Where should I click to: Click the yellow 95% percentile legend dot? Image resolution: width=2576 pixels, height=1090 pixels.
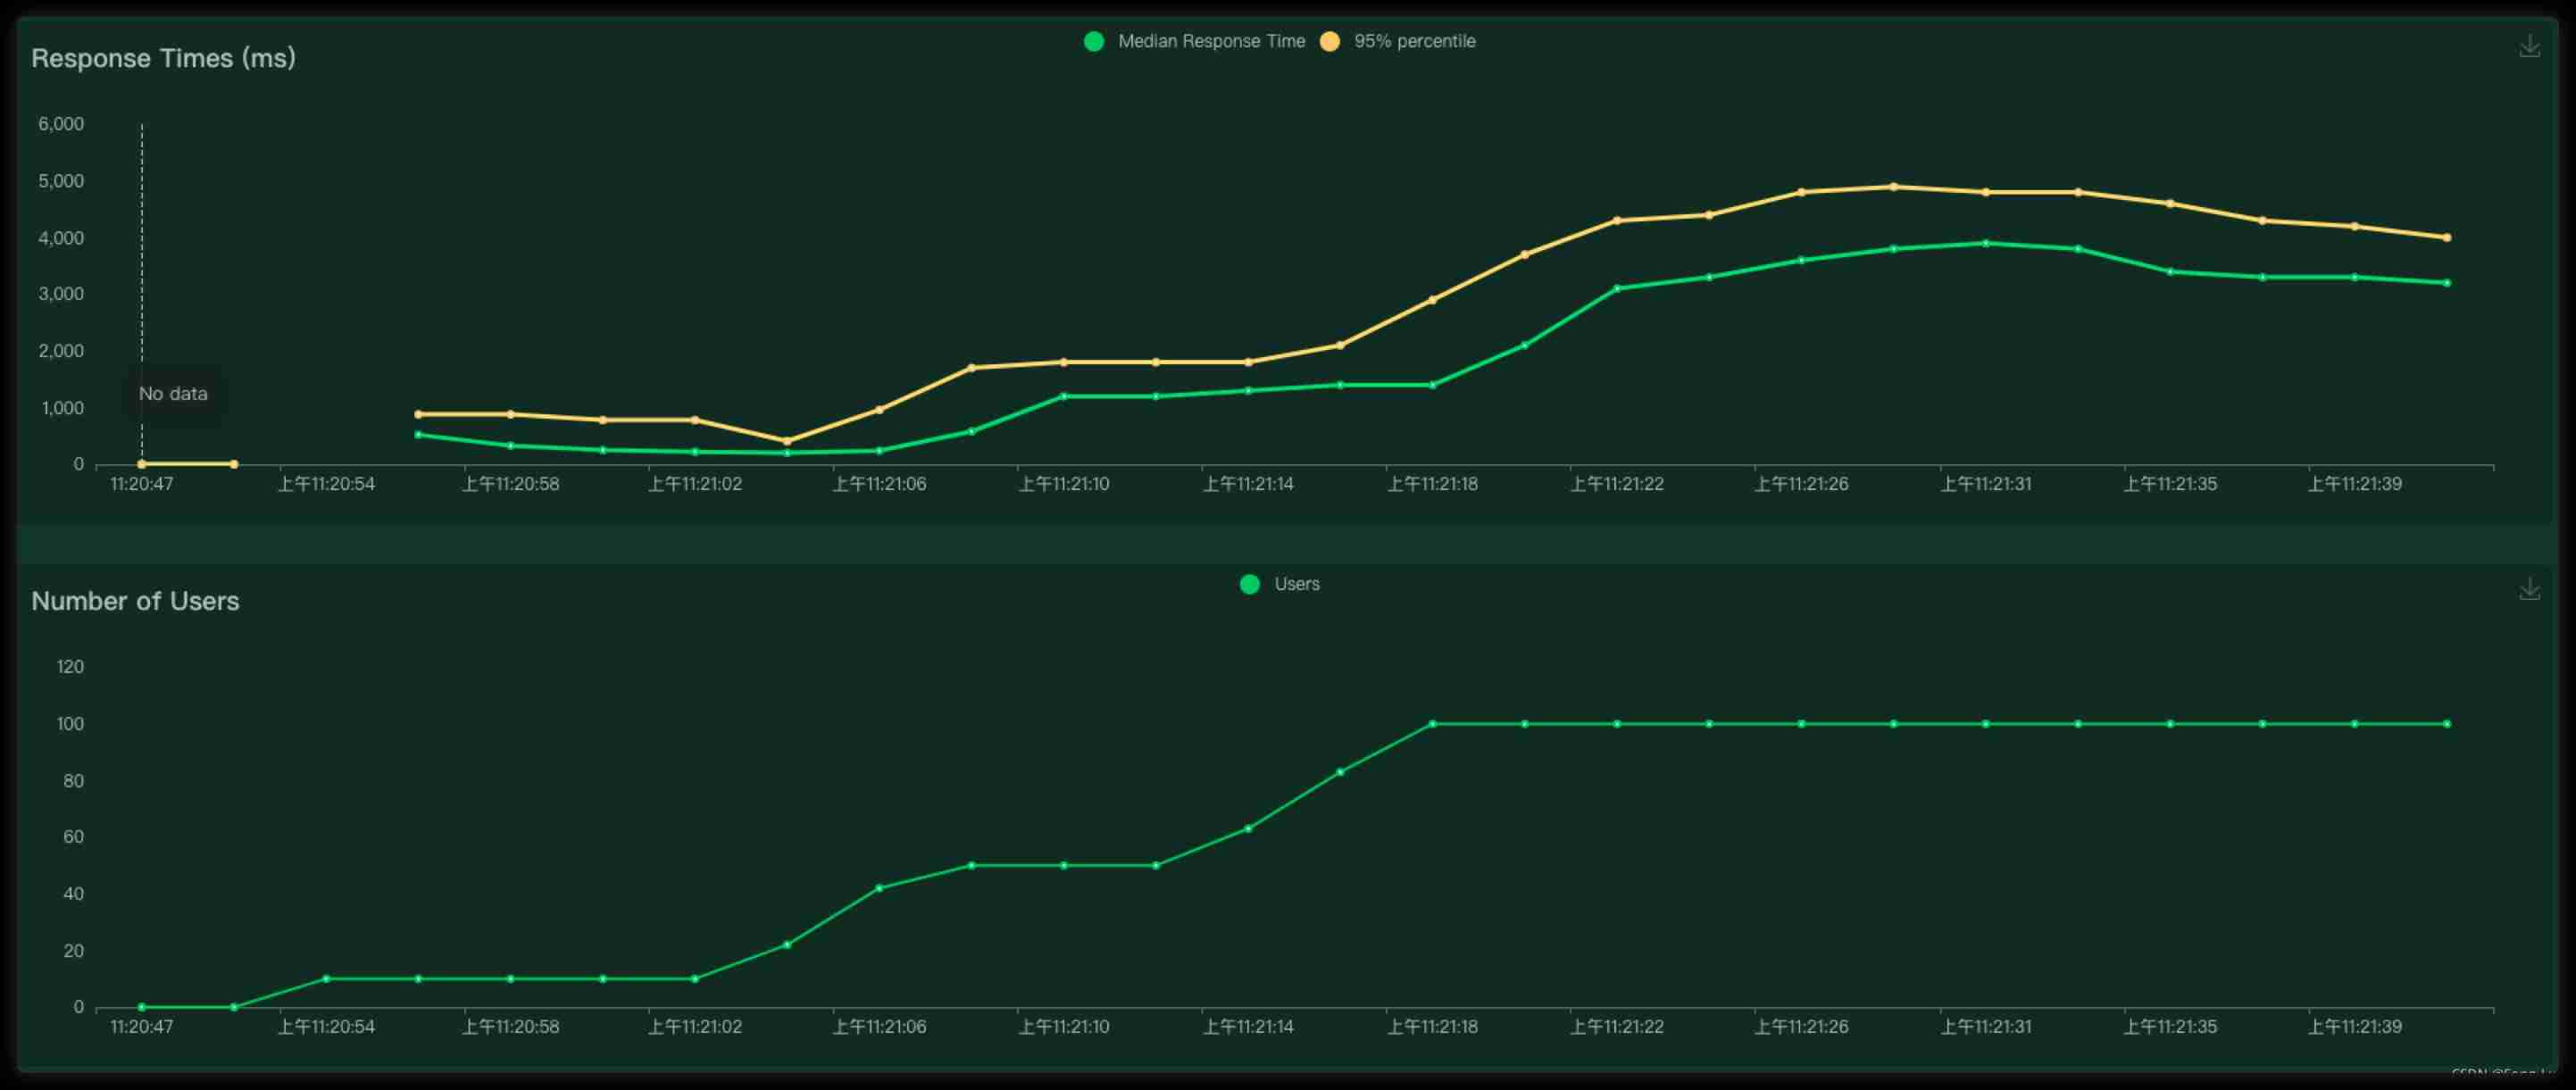coord(1330,41)
